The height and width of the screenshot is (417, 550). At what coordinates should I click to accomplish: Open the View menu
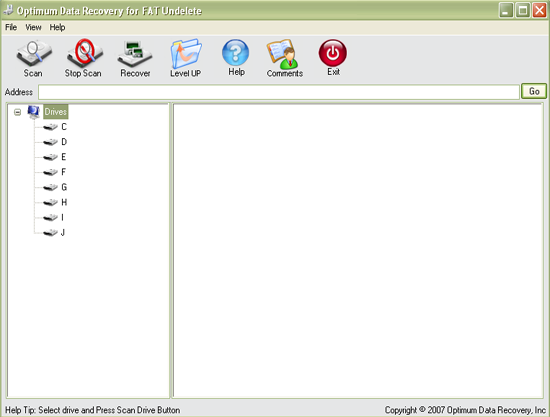[x=33, y=27]
